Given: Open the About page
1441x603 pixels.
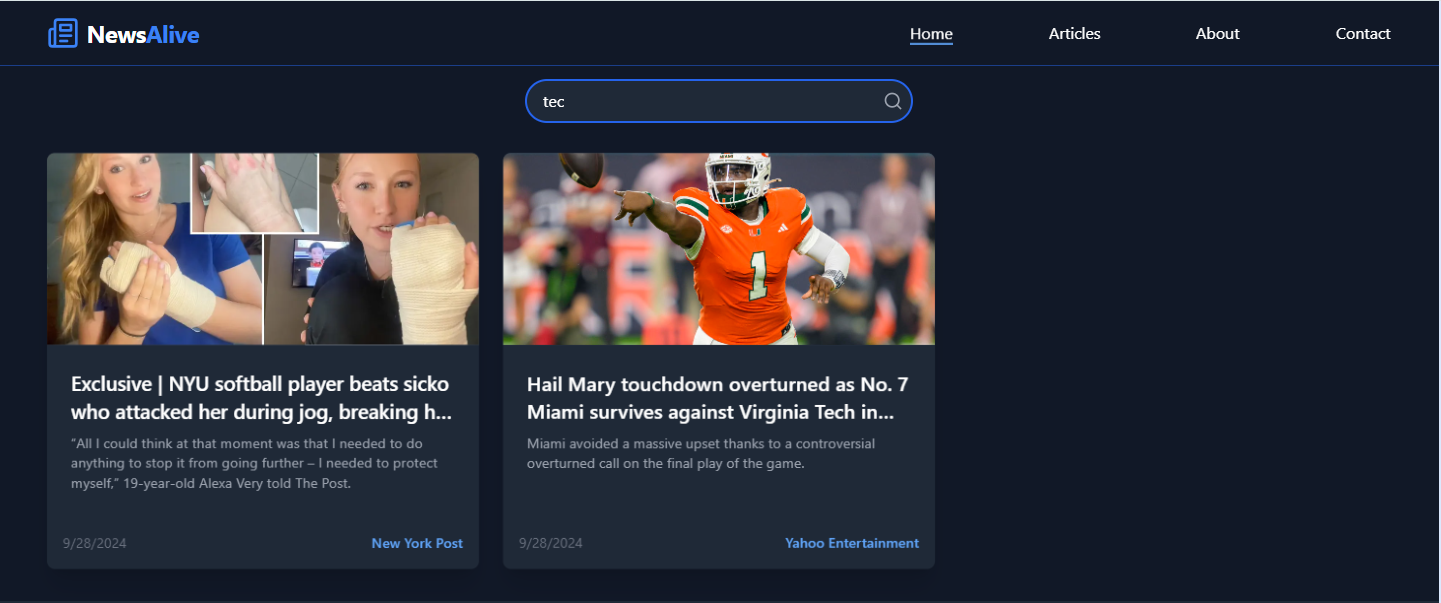Looking at the screenshot, I should pos(1217,34).
